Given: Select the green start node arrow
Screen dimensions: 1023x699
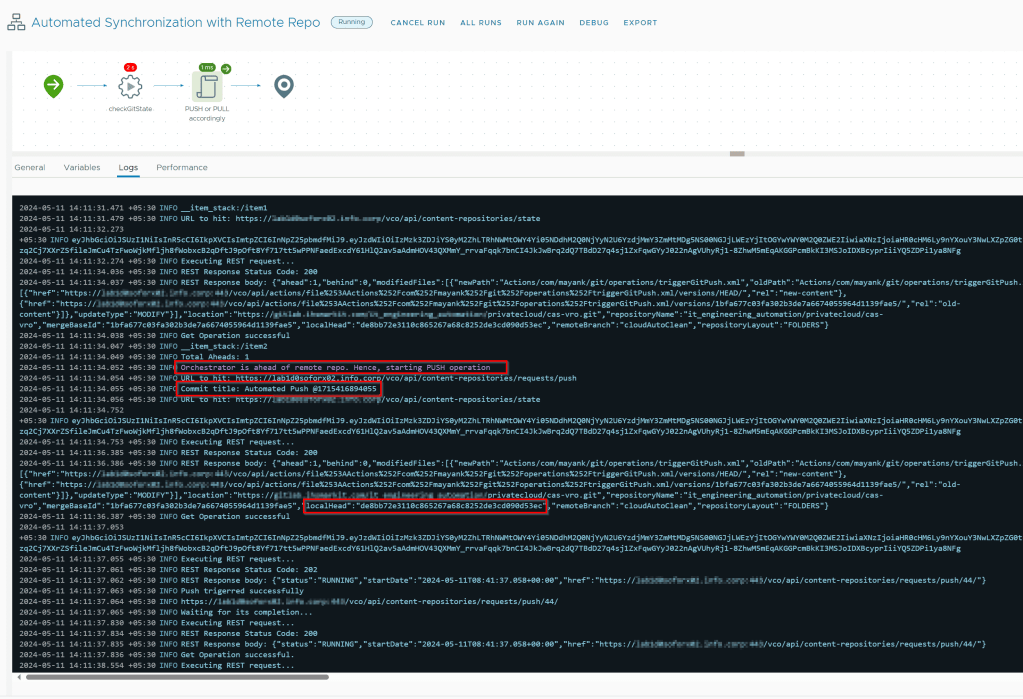Looking at the screenshot, I should [x=53, y=87].
